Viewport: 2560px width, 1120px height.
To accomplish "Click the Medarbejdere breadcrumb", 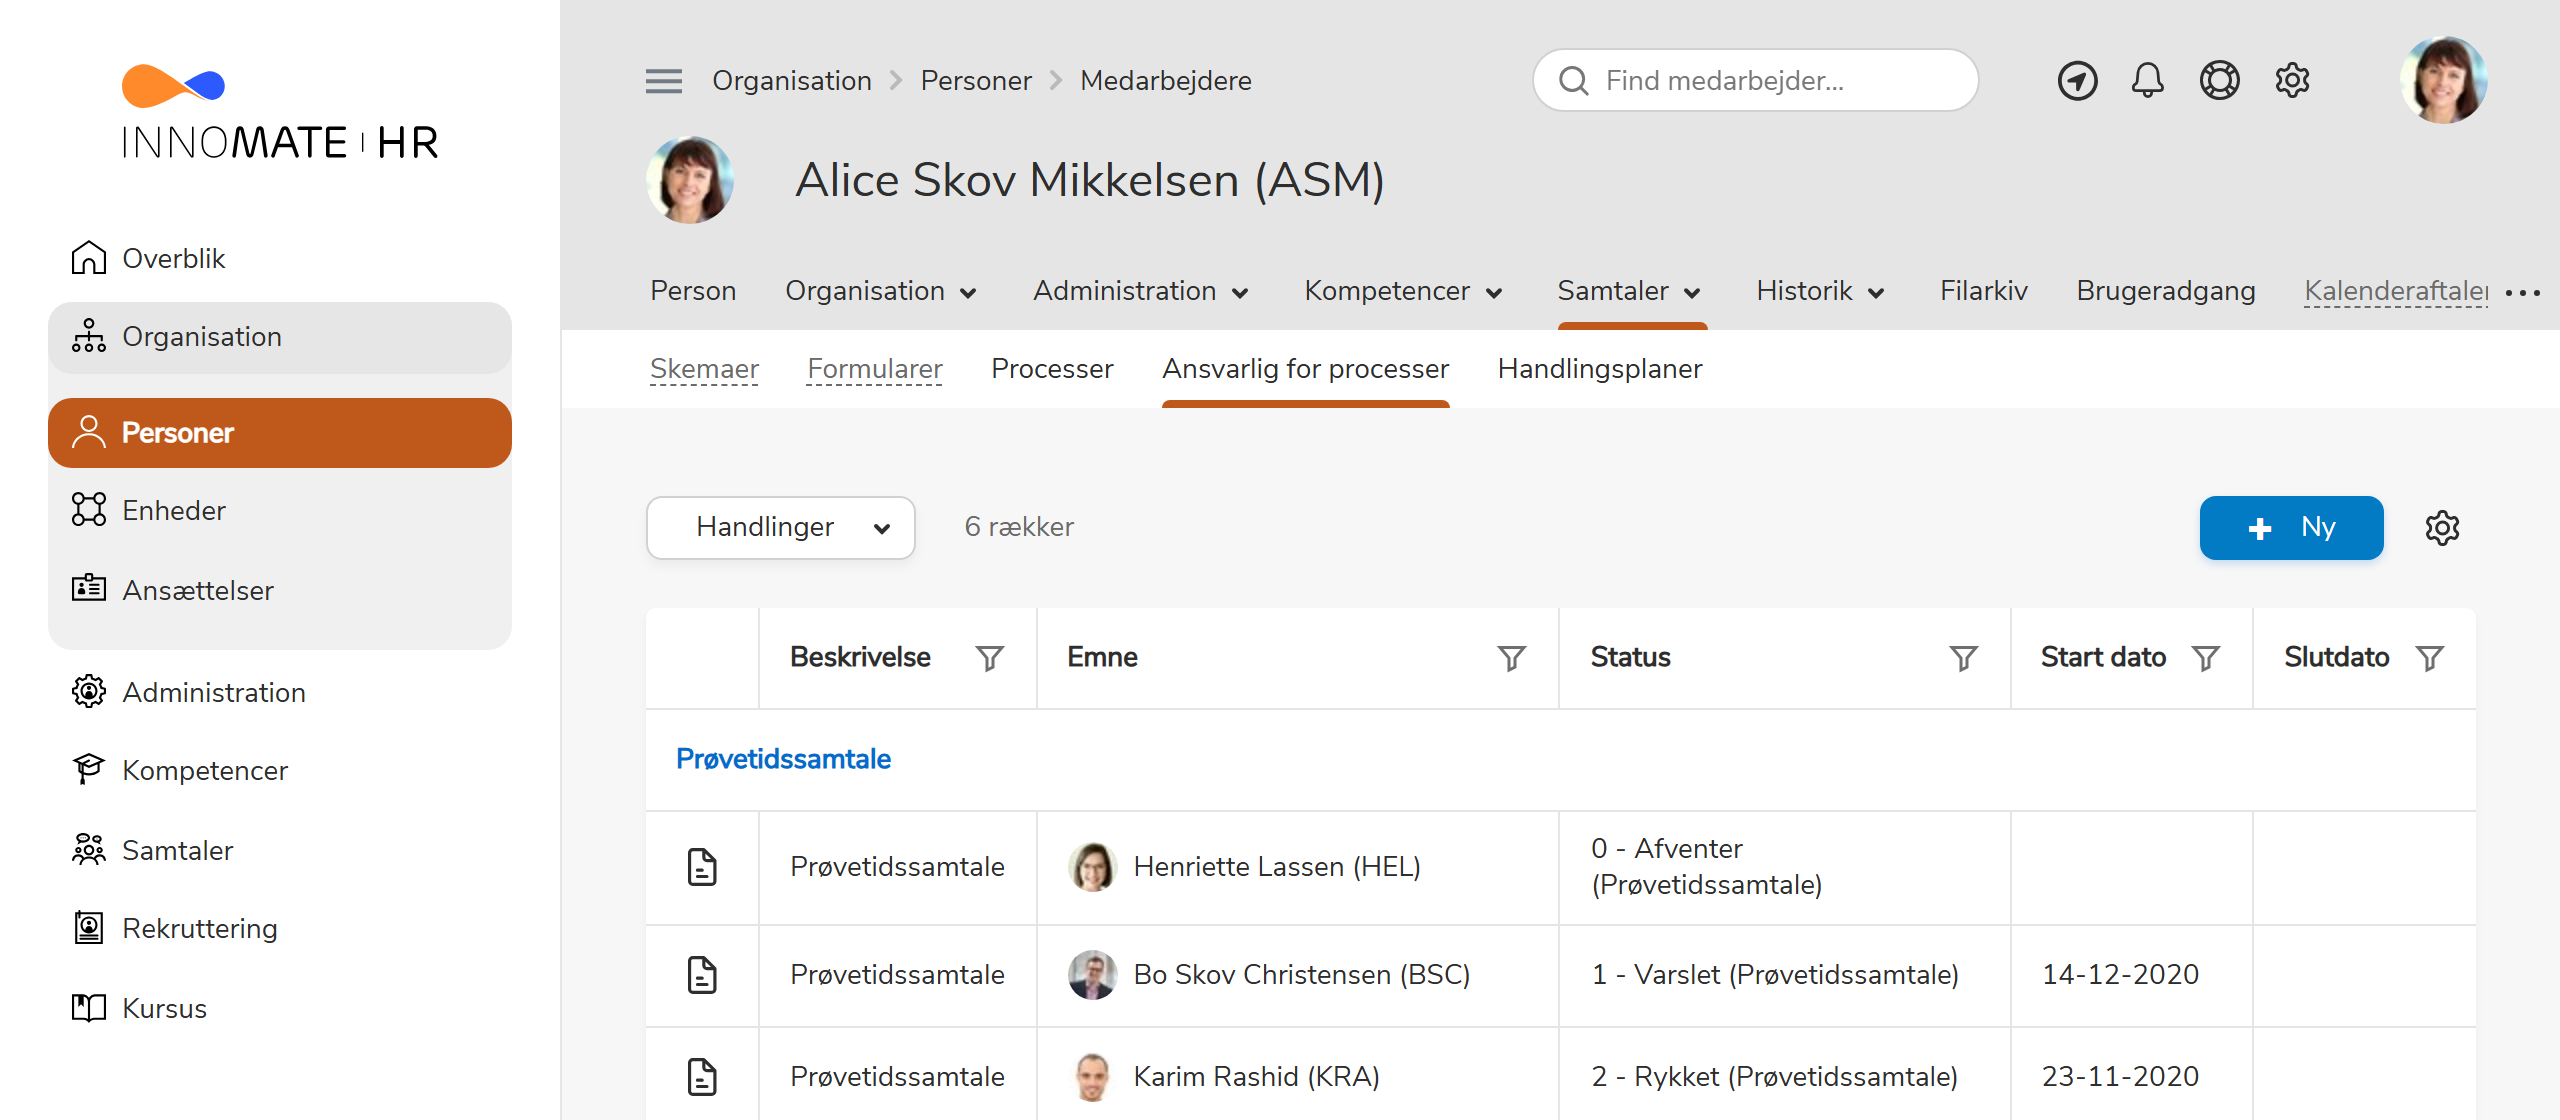I will [1166, 81].
